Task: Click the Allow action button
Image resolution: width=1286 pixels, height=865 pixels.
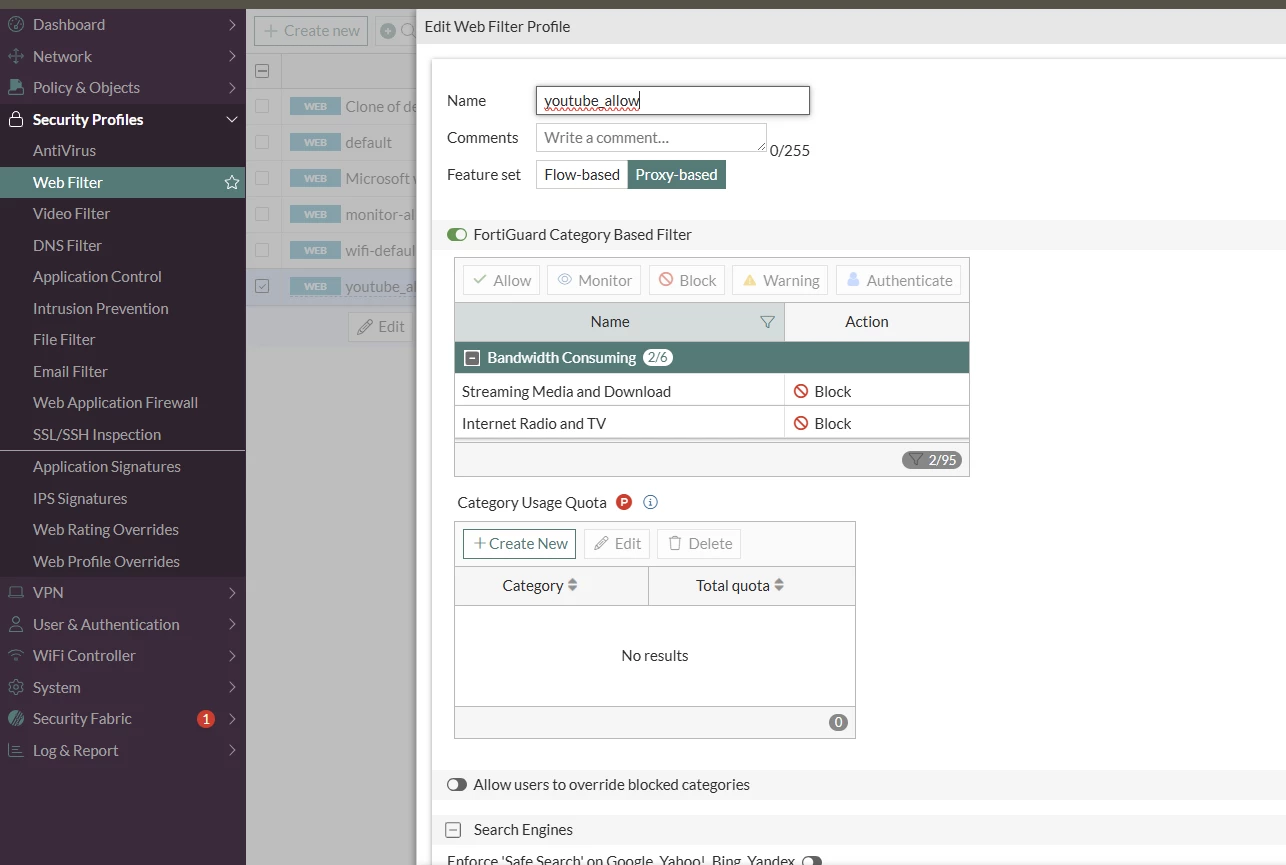Action: click(x=502, y=280)
